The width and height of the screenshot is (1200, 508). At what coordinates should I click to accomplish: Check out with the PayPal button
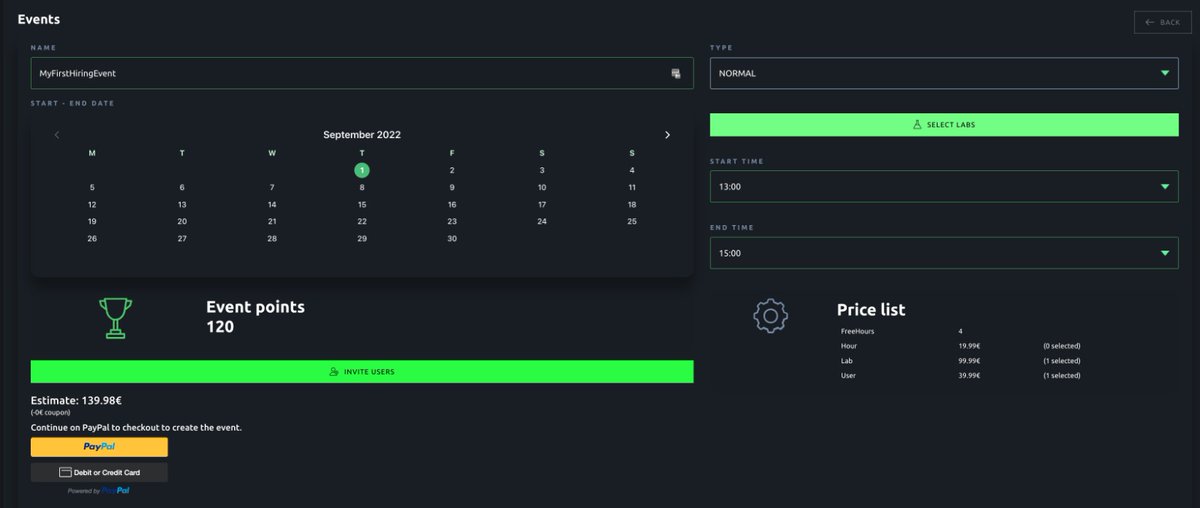point(99,447)
